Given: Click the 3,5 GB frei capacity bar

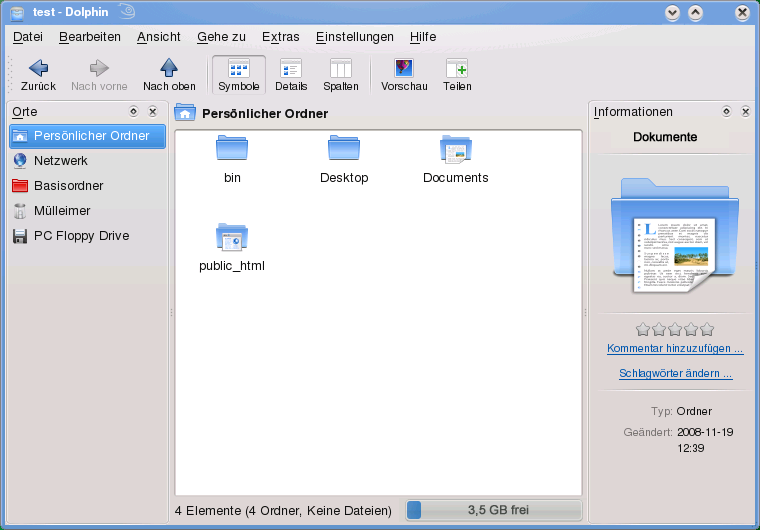Looking at the screenshot, I should point(493,510).
